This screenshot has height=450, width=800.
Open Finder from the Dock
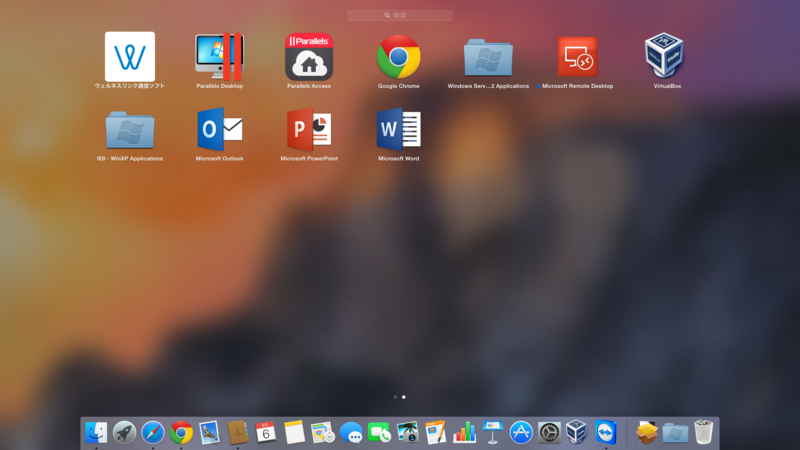96,433
